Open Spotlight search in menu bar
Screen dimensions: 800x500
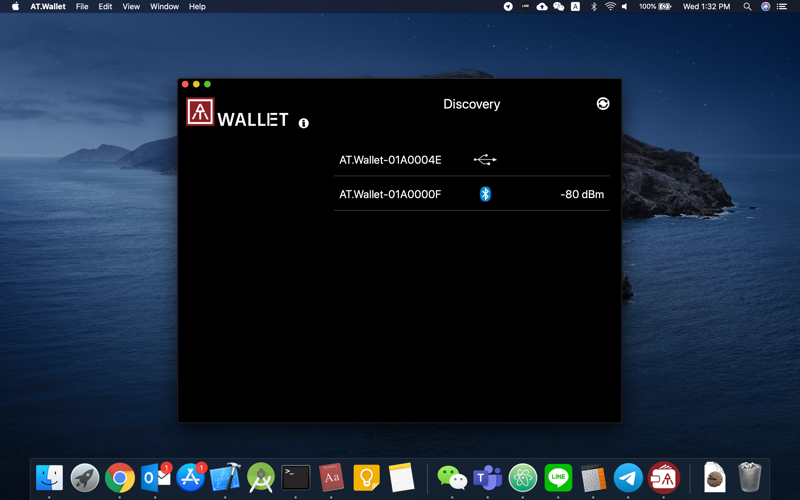[747, 6]
